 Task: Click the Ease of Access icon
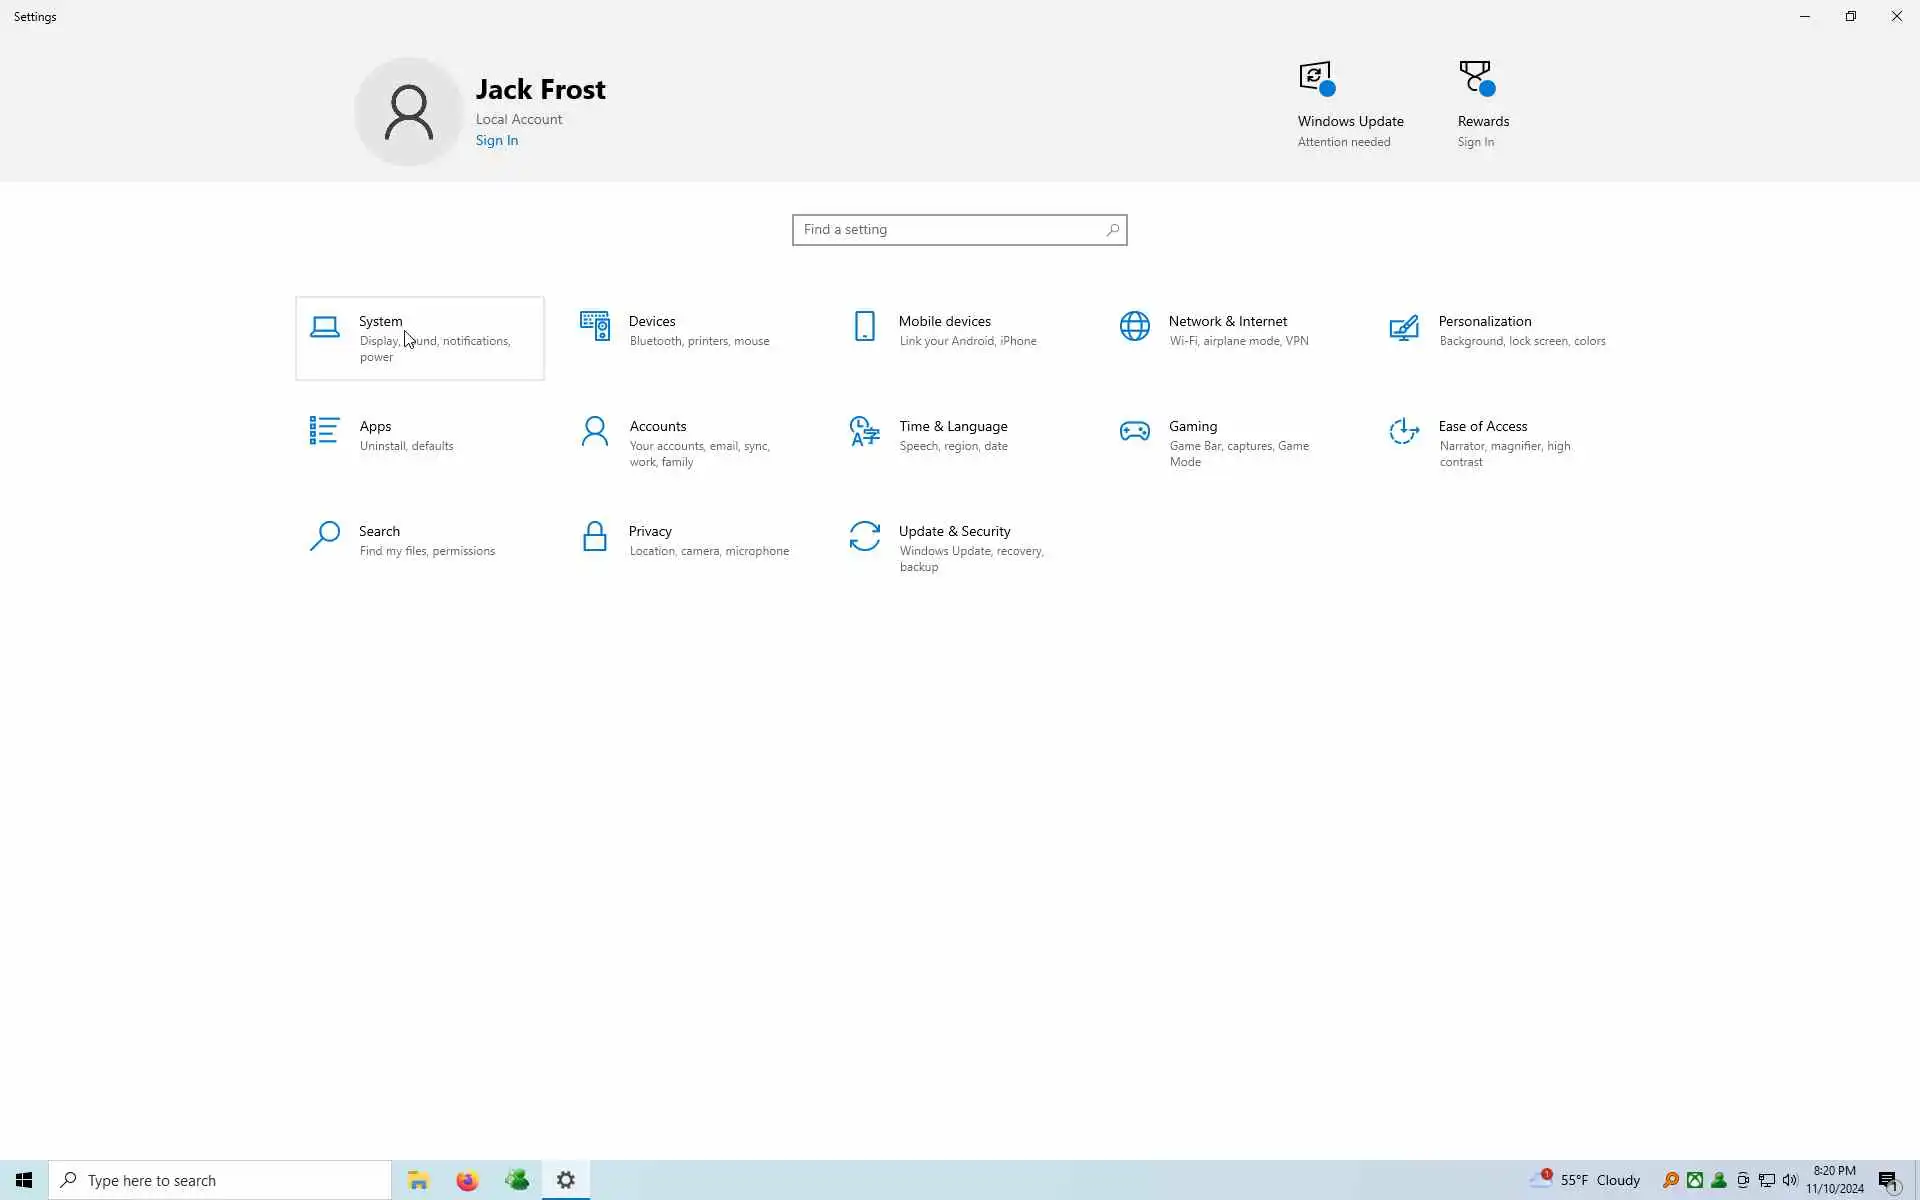click(x=1404, y=431)
